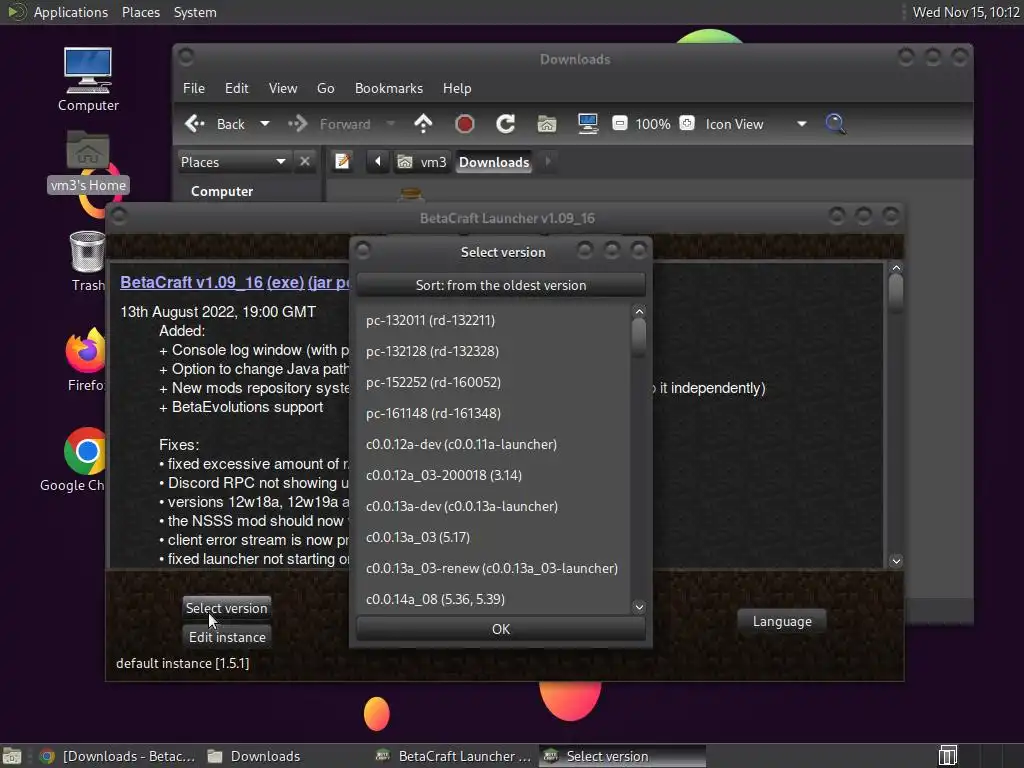Click workspace switcher icon bottom right
Image resolution: width=1024 pixels, height=768 pixels.
coord(948,756)
